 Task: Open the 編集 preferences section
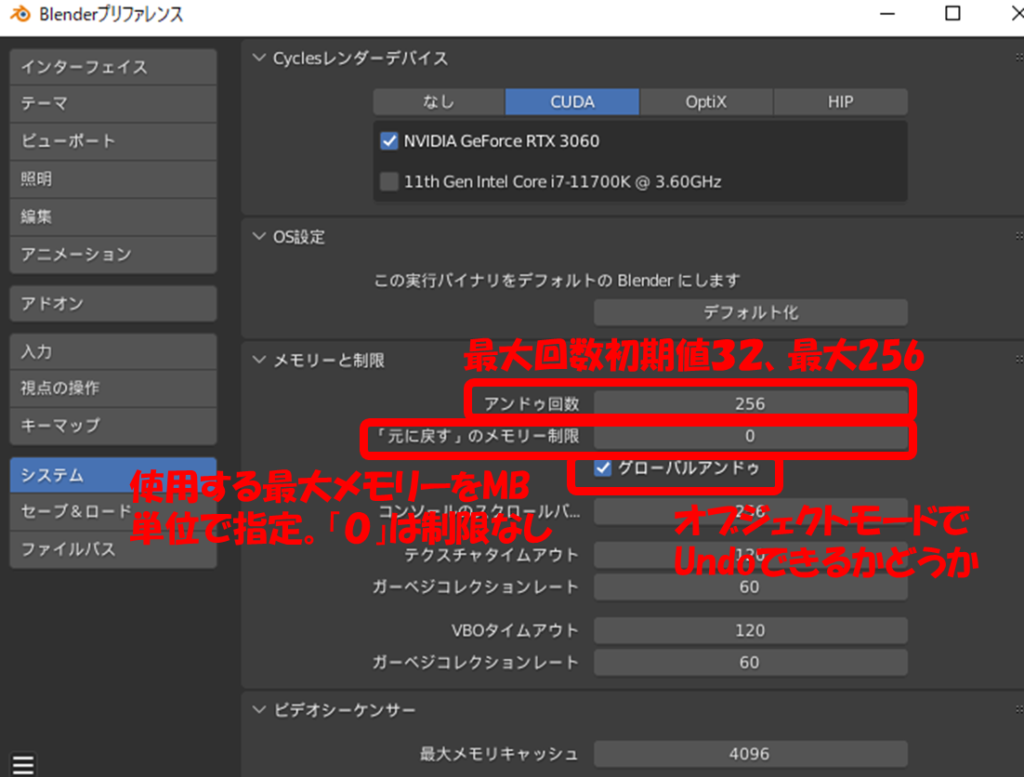pos(113,217)
